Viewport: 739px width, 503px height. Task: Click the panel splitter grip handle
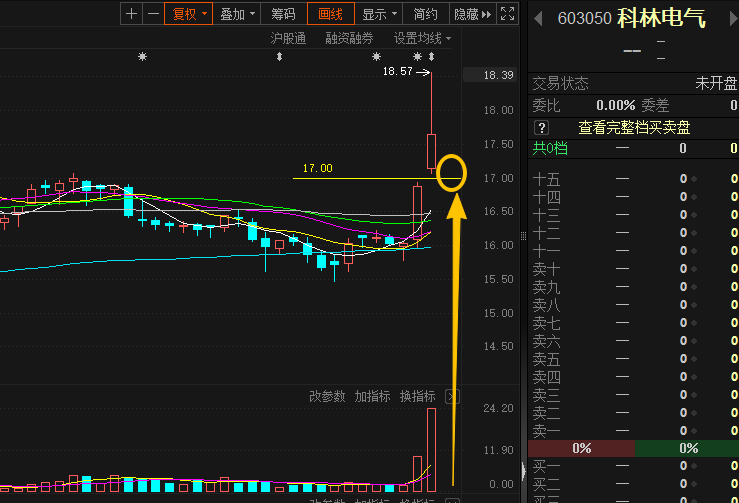pyautogui.click(x=523, y=236)
